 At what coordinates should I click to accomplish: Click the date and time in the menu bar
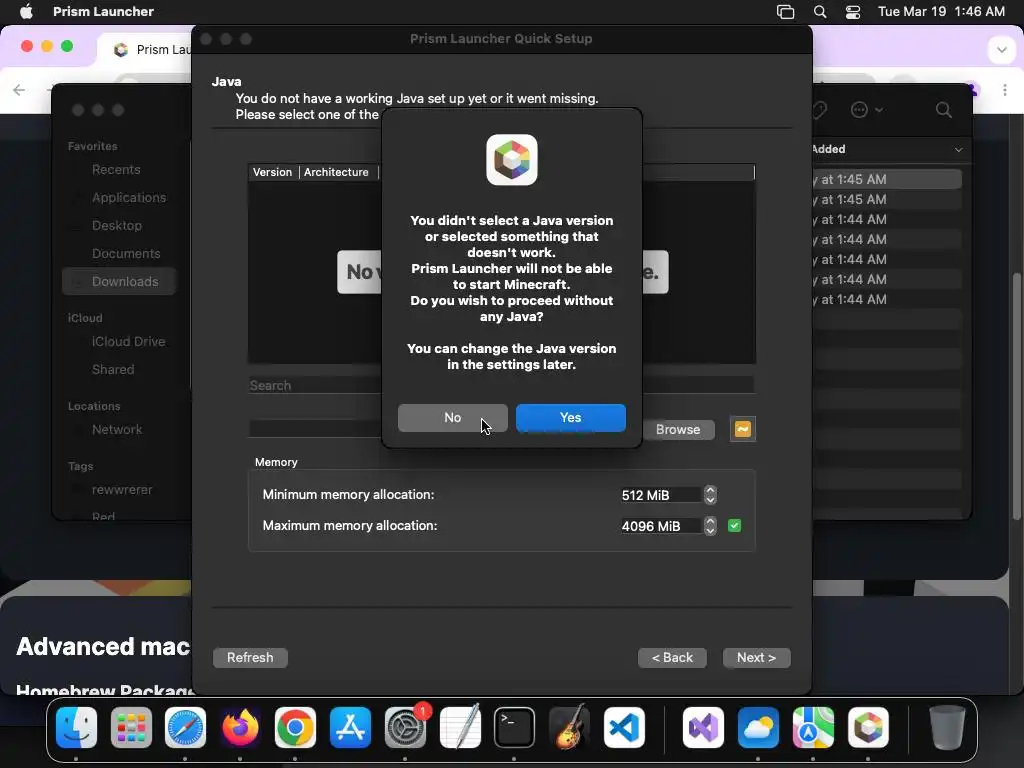(x=941, y=11)
